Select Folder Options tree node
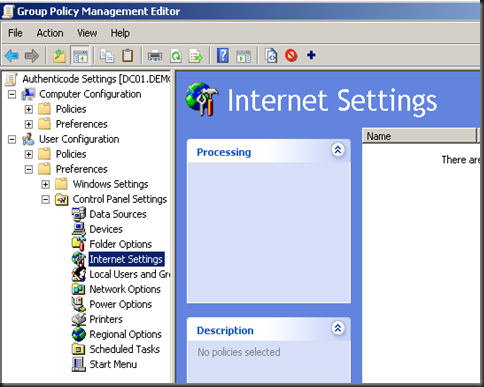This screenshot has height=387, width=484. coord(120,244)
